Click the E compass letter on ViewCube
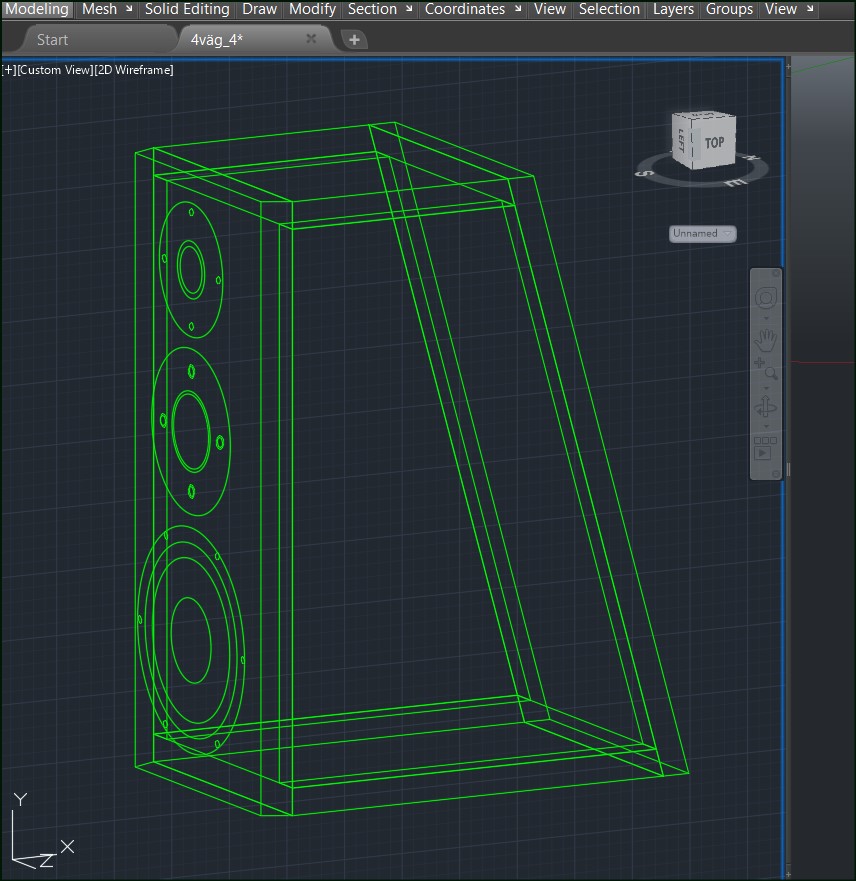This screenshot has height=881, width=856. (736, 183)
